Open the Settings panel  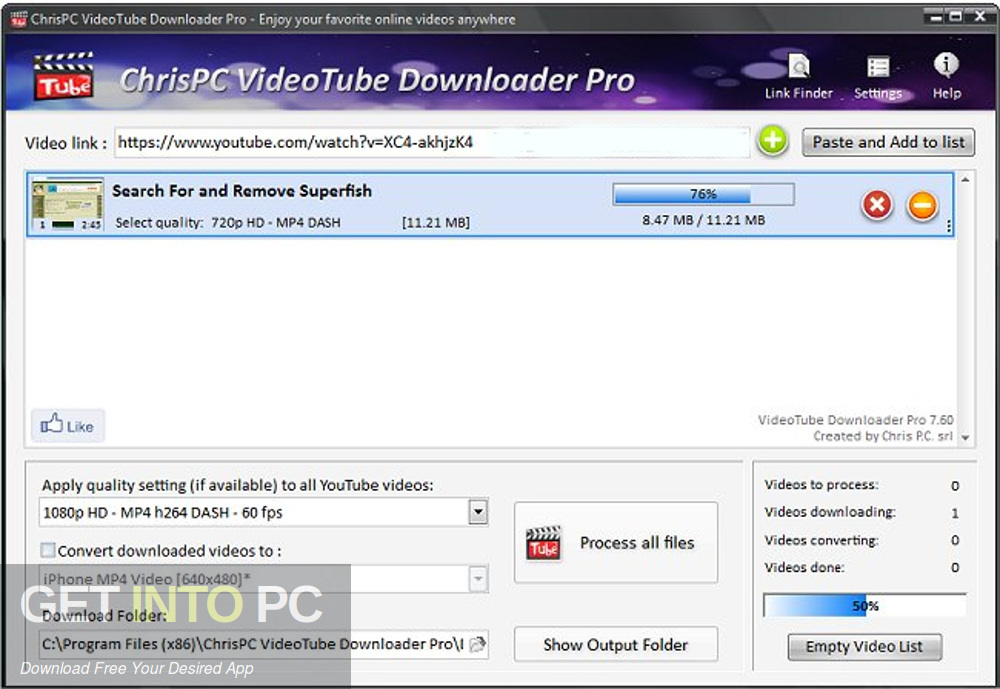tap(878, 78)
